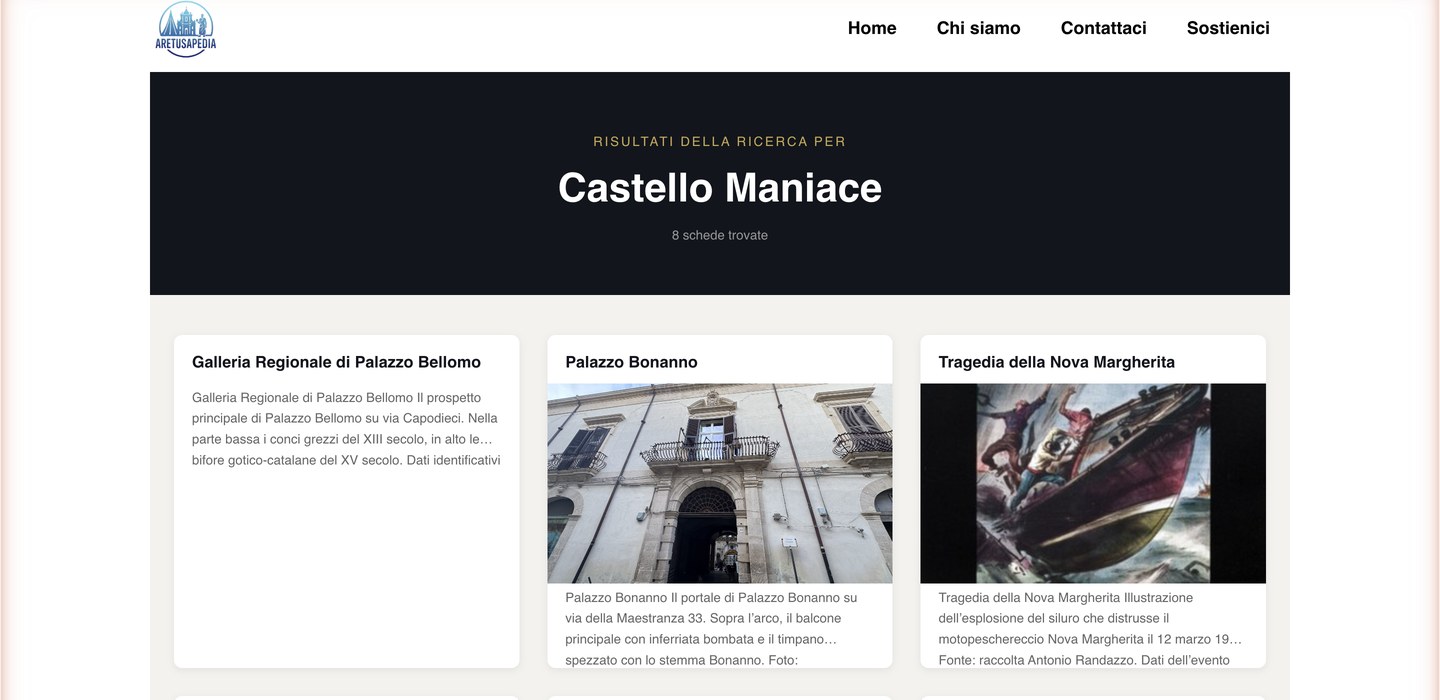Open the Palazzo Bonanno card title
The width and height of the screenshot is (1440, 700).
631,362
